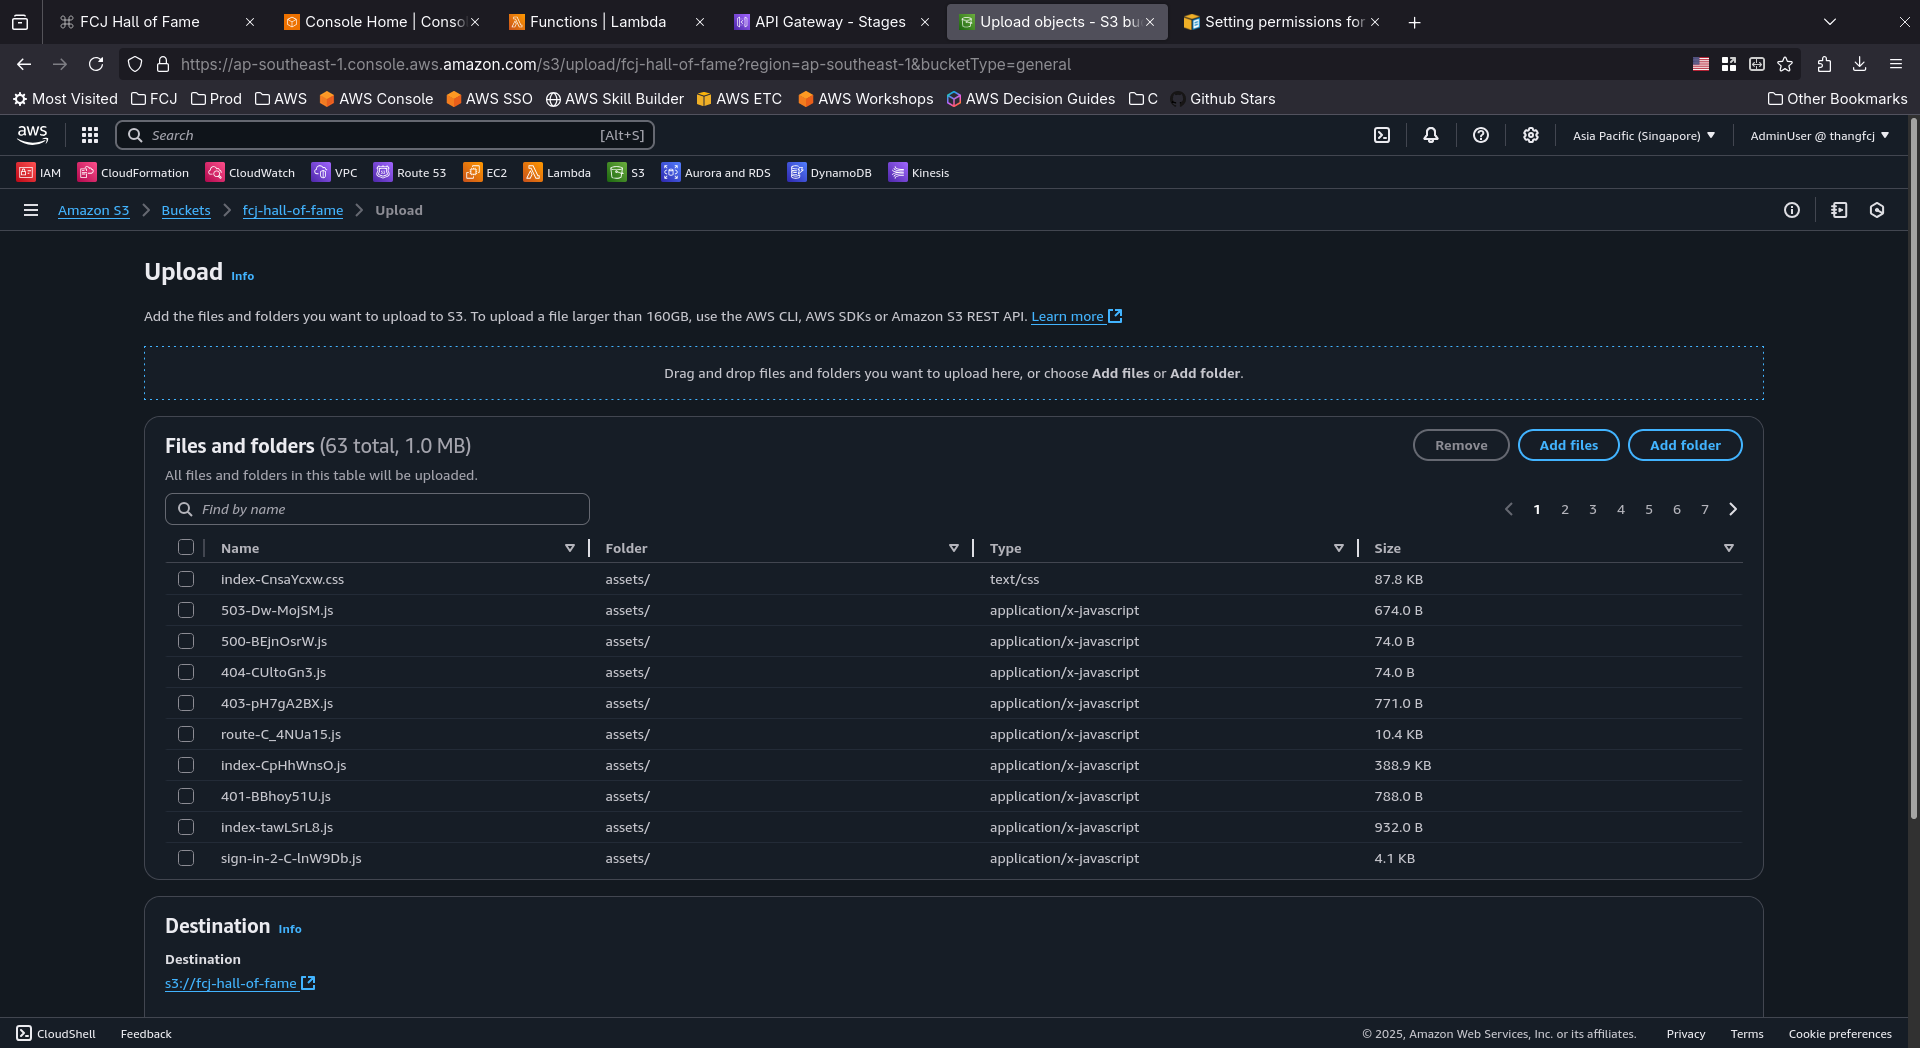Click the Find by name field

[377, 509]
